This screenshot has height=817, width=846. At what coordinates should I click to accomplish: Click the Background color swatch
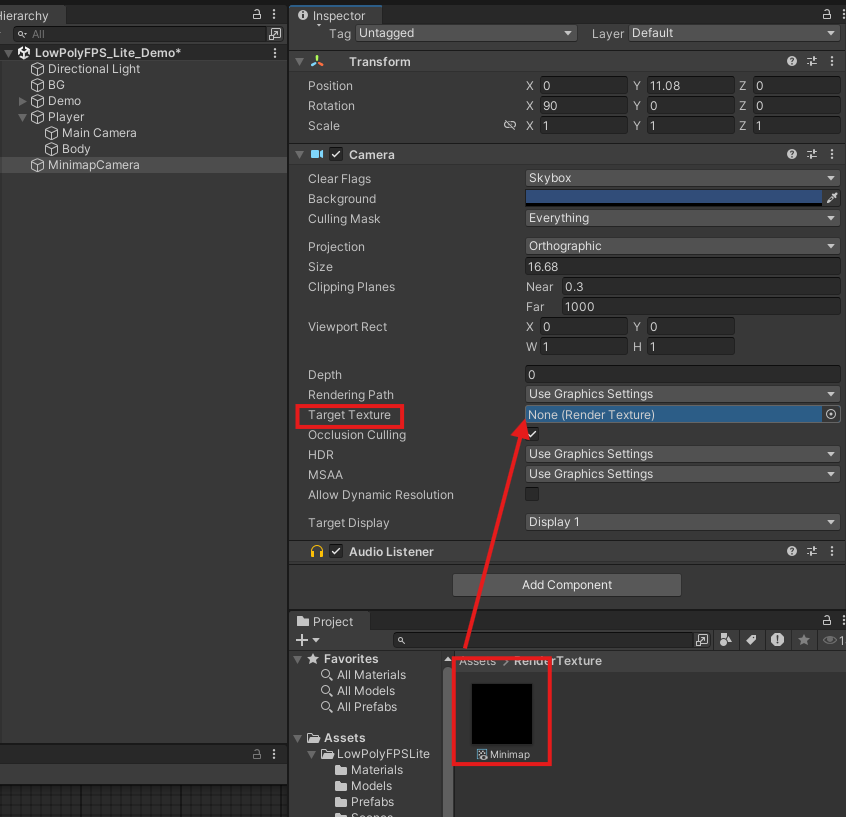click(673, 198)
